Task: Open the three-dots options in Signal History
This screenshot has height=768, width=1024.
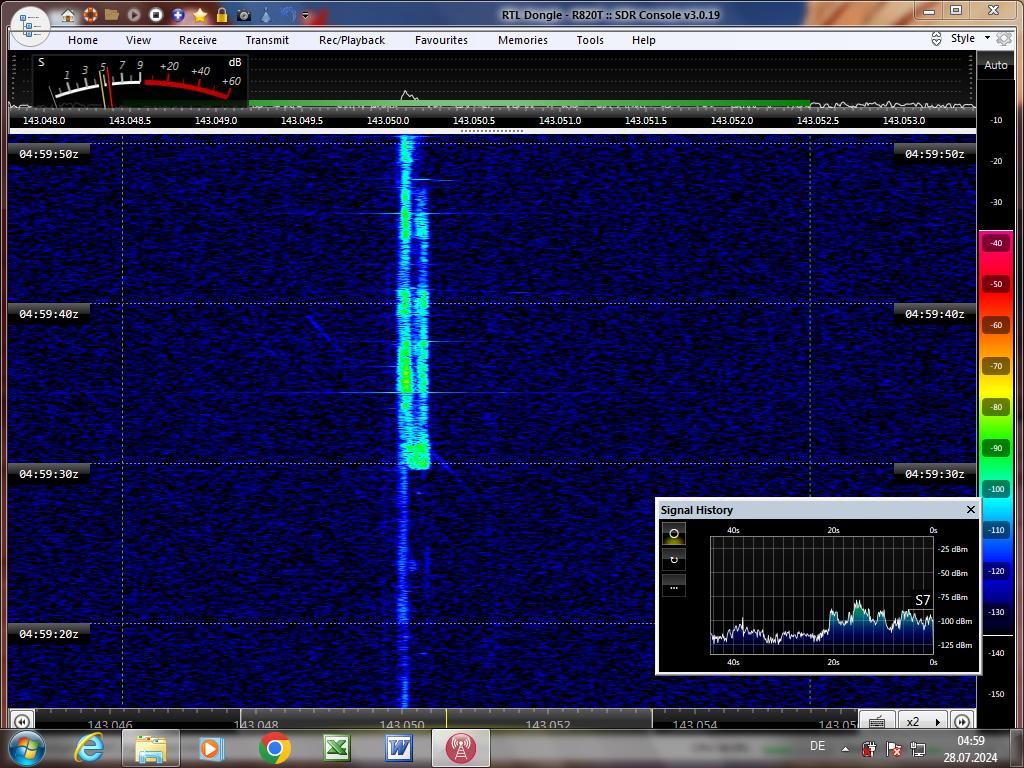Action: (x=674, y=586)
